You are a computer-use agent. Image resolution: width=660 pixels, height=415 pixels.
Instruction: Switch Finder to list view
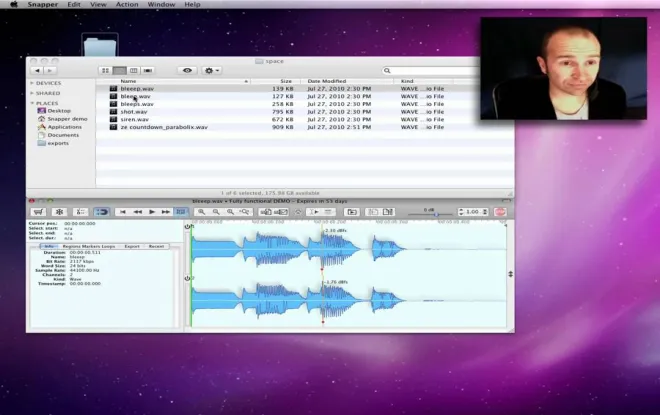pyautogui.click(x=120, y=70)
